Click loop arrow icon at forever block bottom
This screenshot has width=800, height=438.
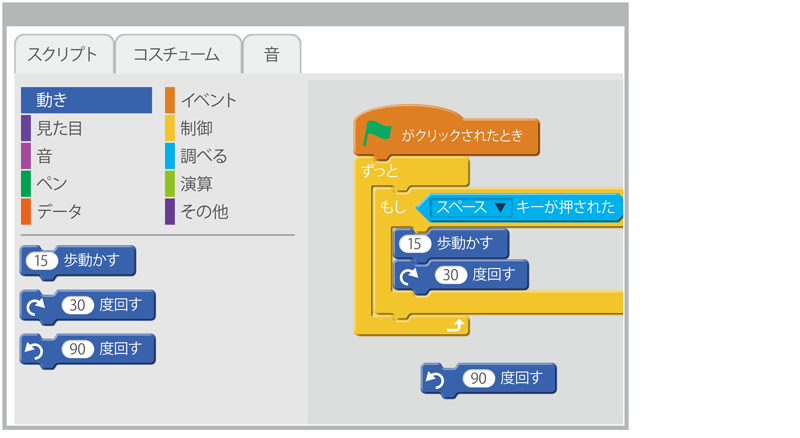[456, 325]
